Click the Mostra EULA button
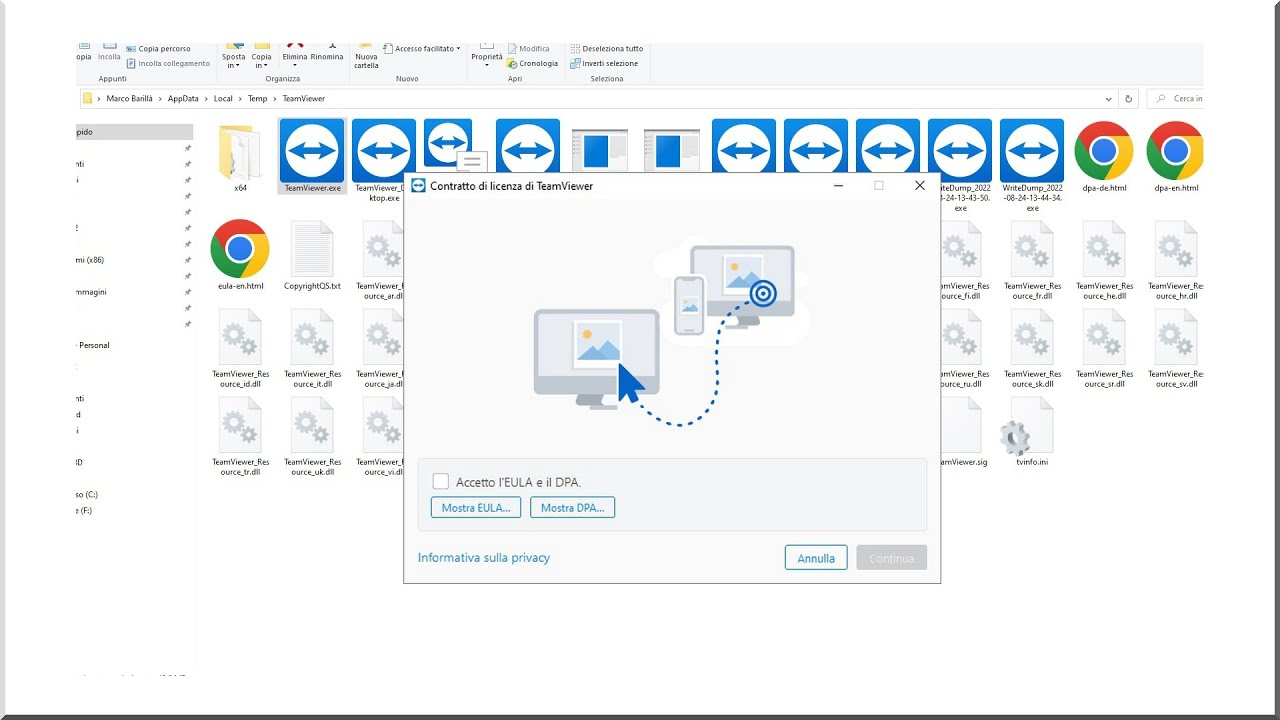Viewport: 1280px width, 720px height. [x=476, y=508]
